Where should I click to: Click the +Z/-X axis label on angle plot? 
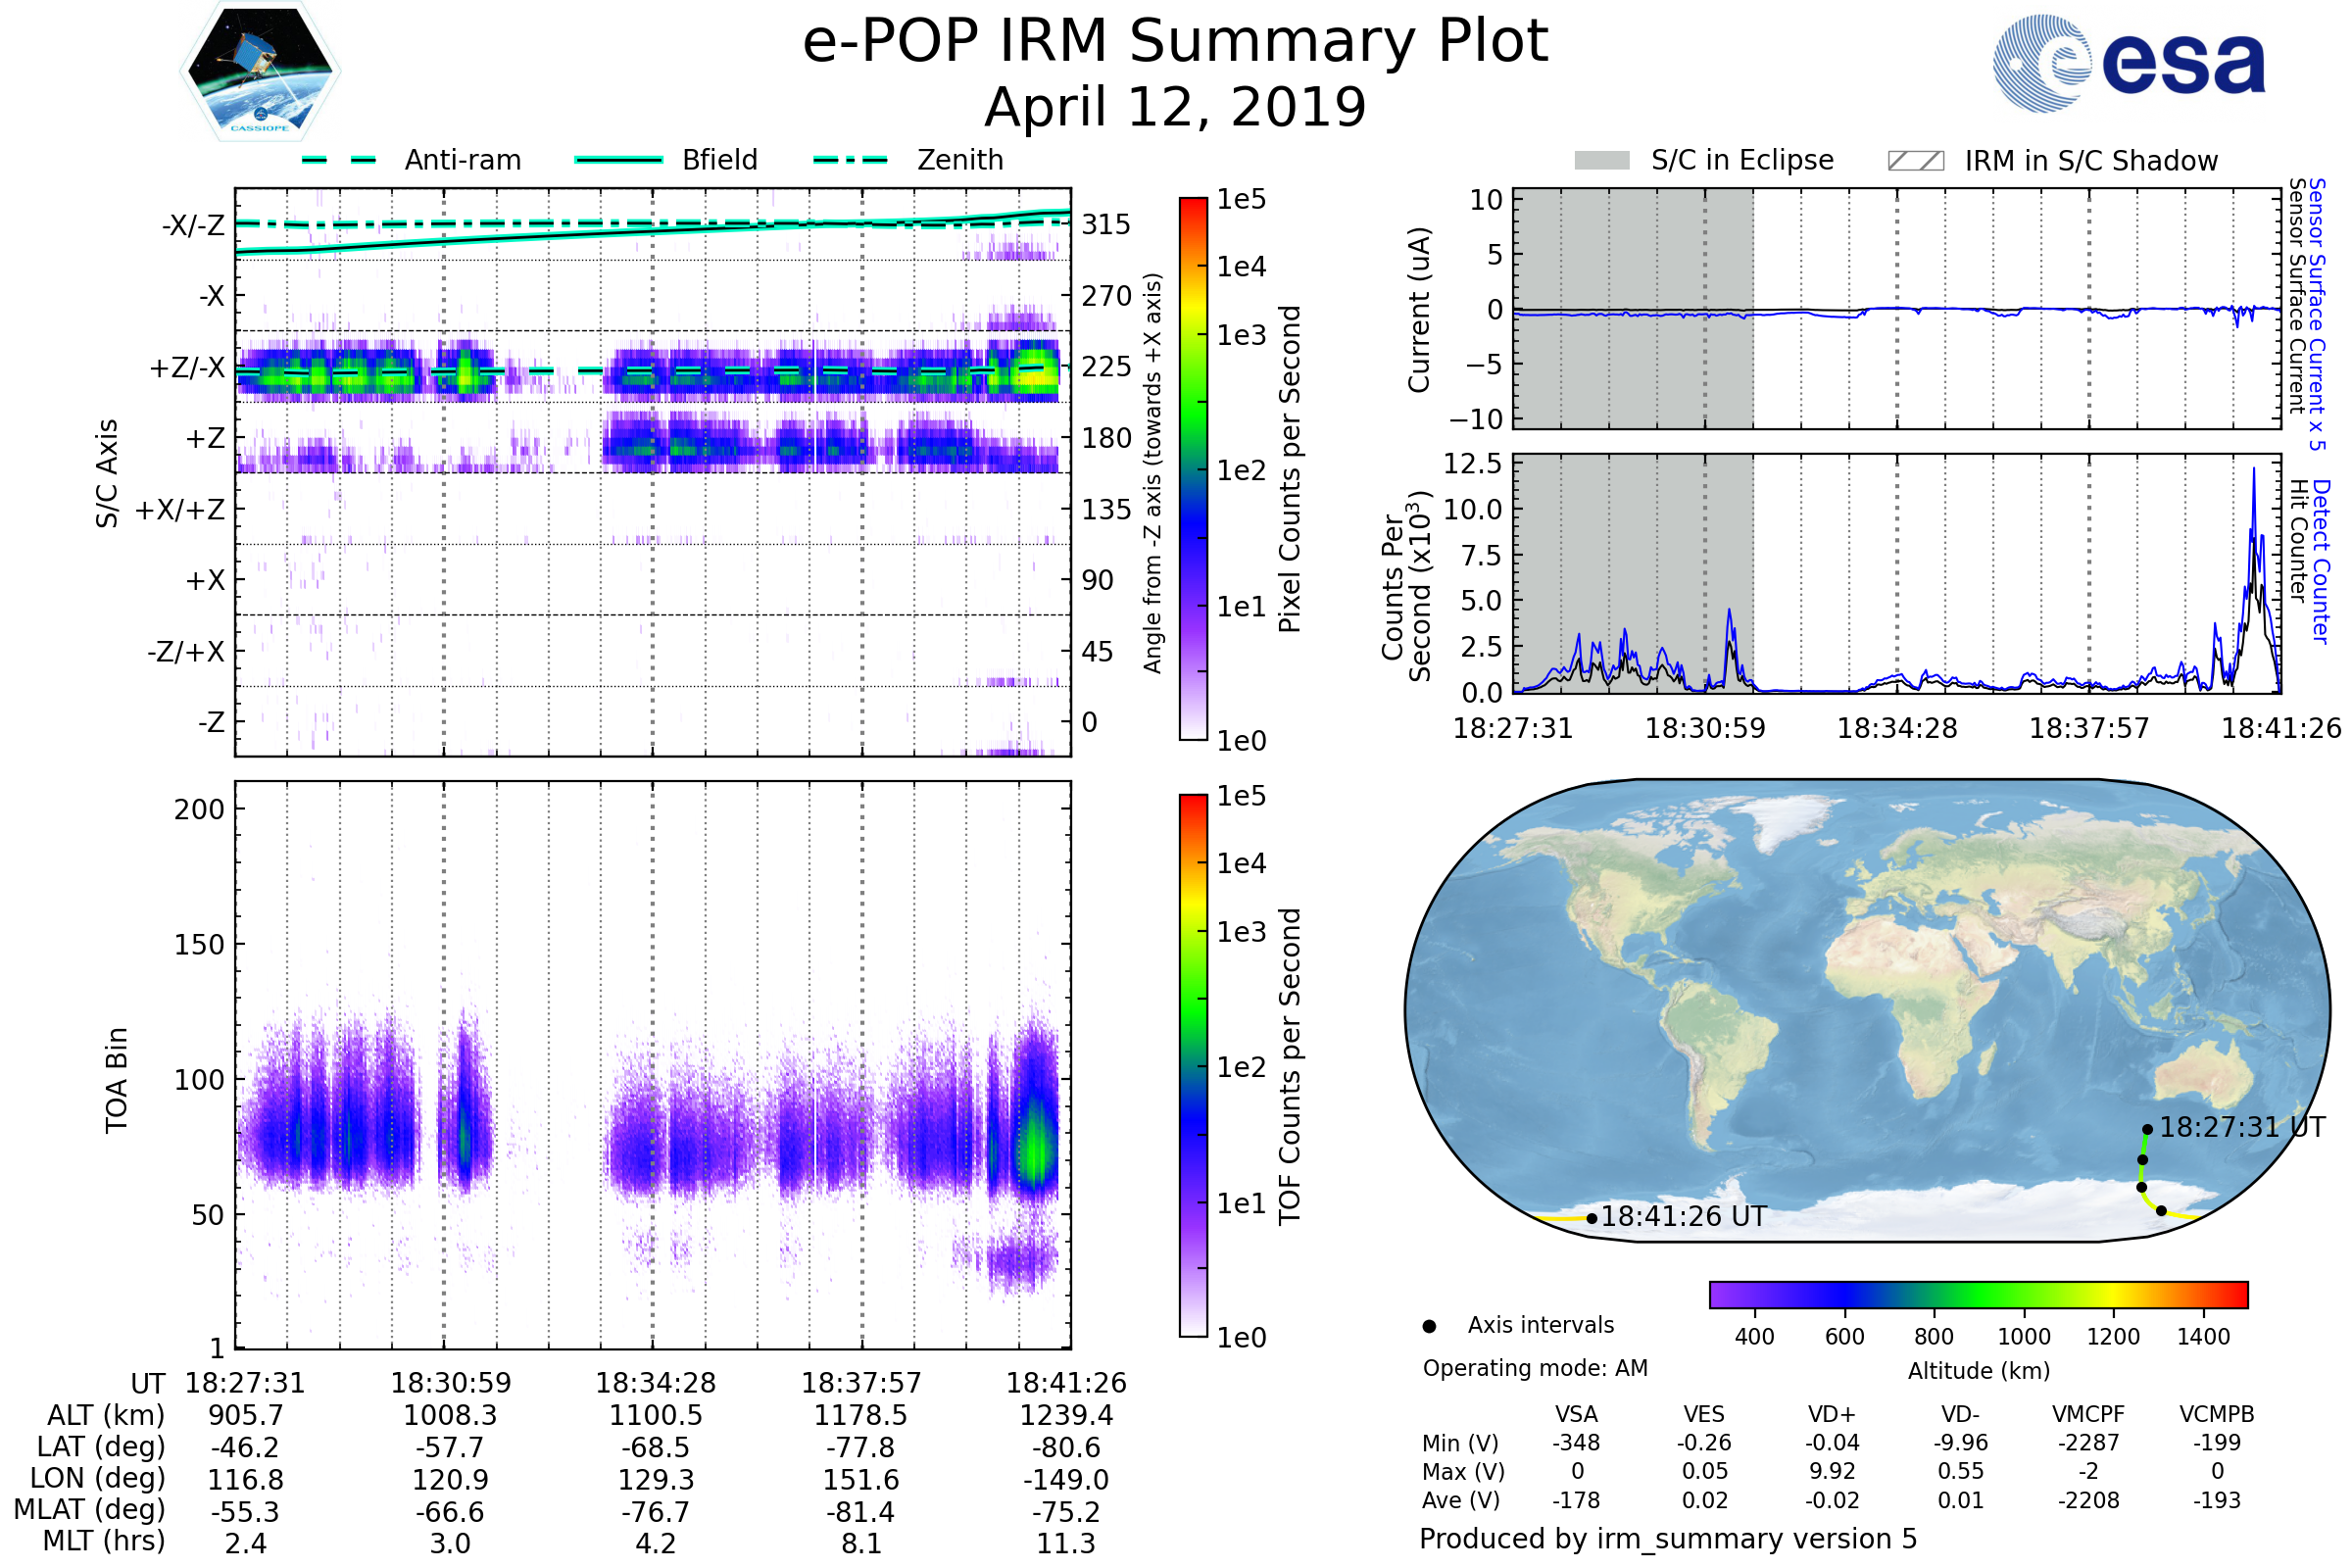click(187, 368)
